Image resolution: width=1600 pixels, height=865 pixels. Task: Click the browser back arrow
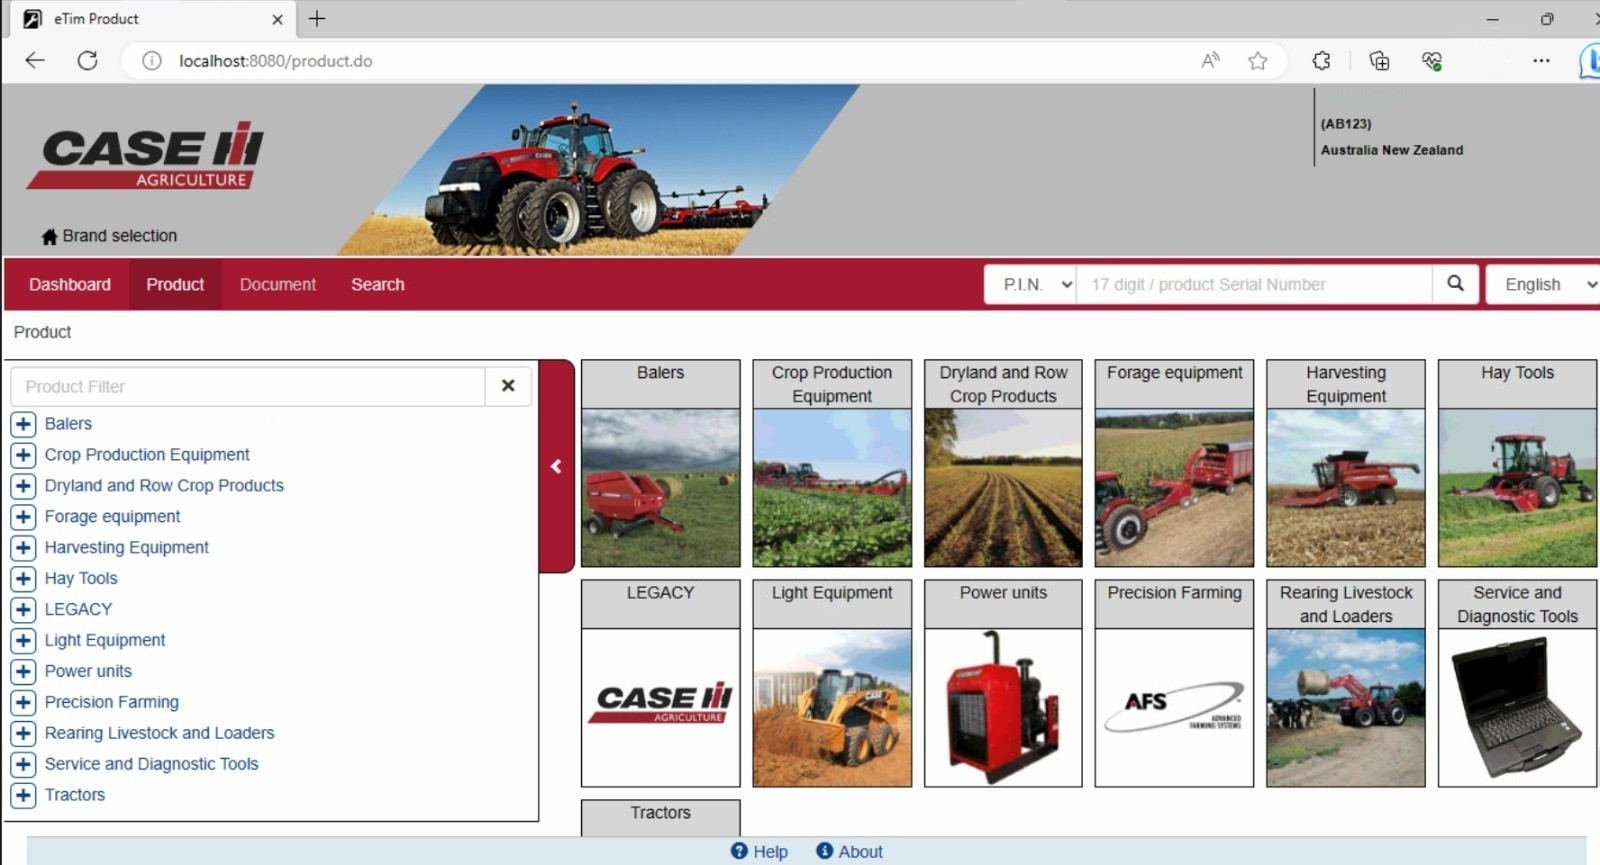[35, 60]
